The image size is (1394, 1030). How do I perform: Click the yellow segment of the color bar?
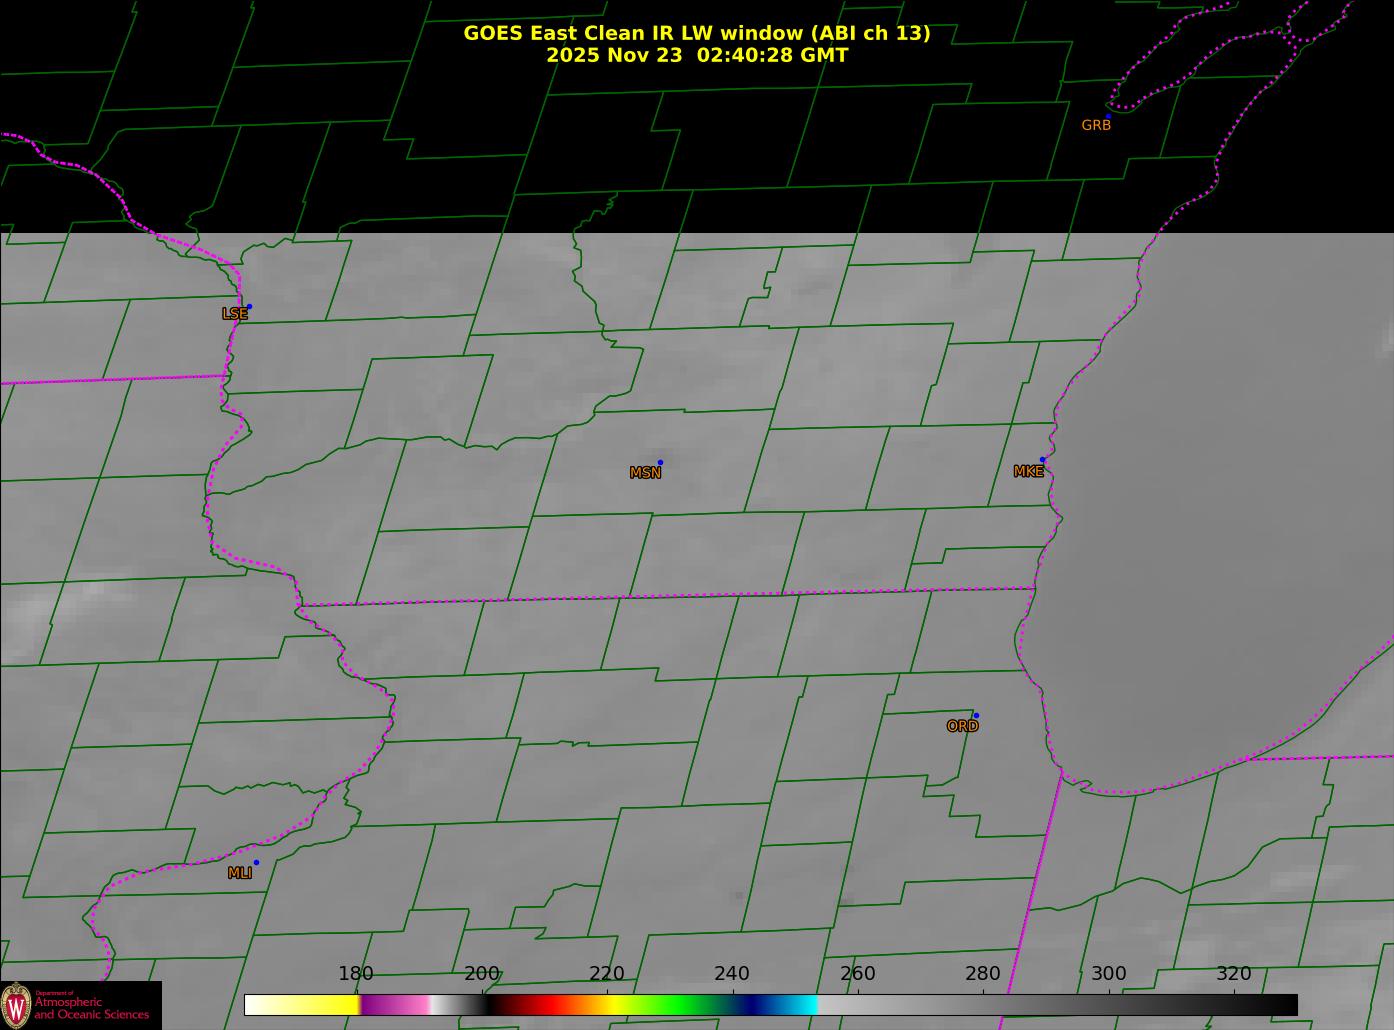pyautogui.click(x=330, y=1005)
